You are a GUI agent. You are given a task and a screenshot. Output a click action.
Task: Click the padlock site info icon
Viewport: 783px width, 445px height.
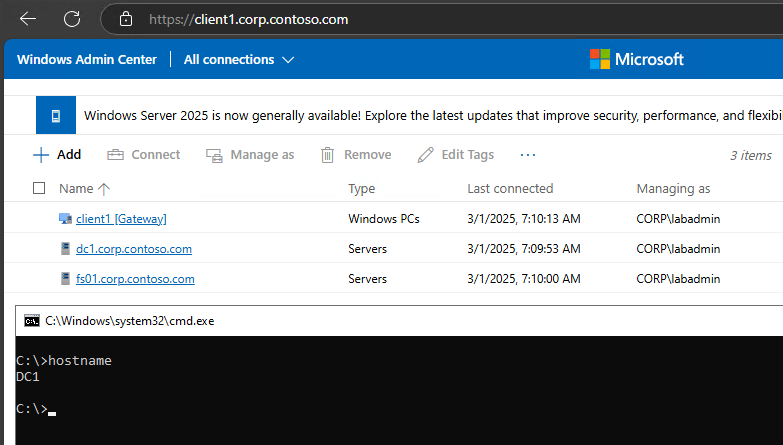(125, 19)
